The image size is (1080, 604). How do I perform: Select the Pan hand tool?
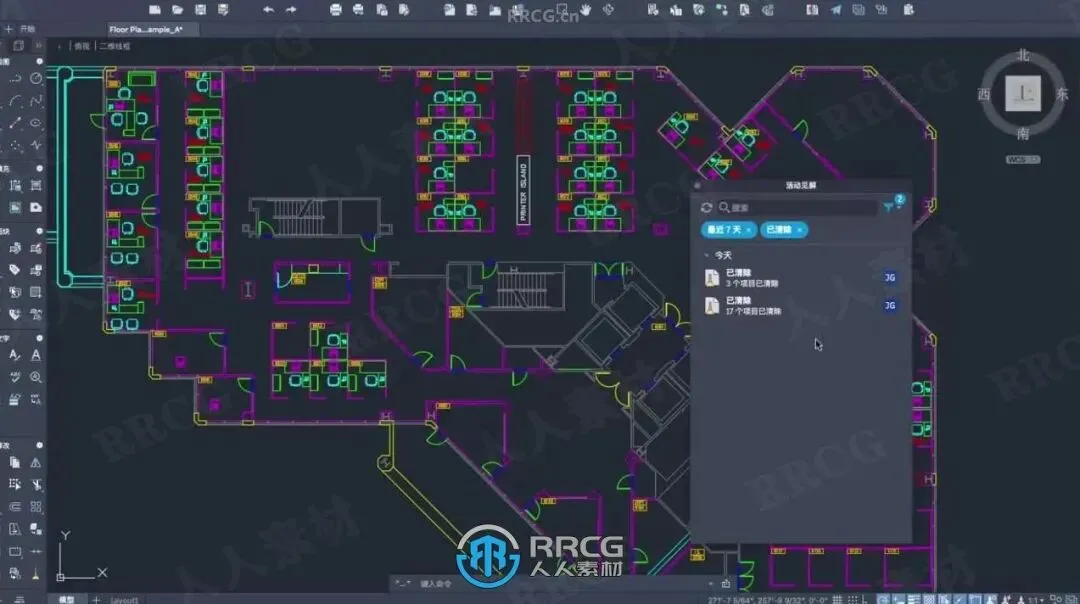tap(585, 10)
